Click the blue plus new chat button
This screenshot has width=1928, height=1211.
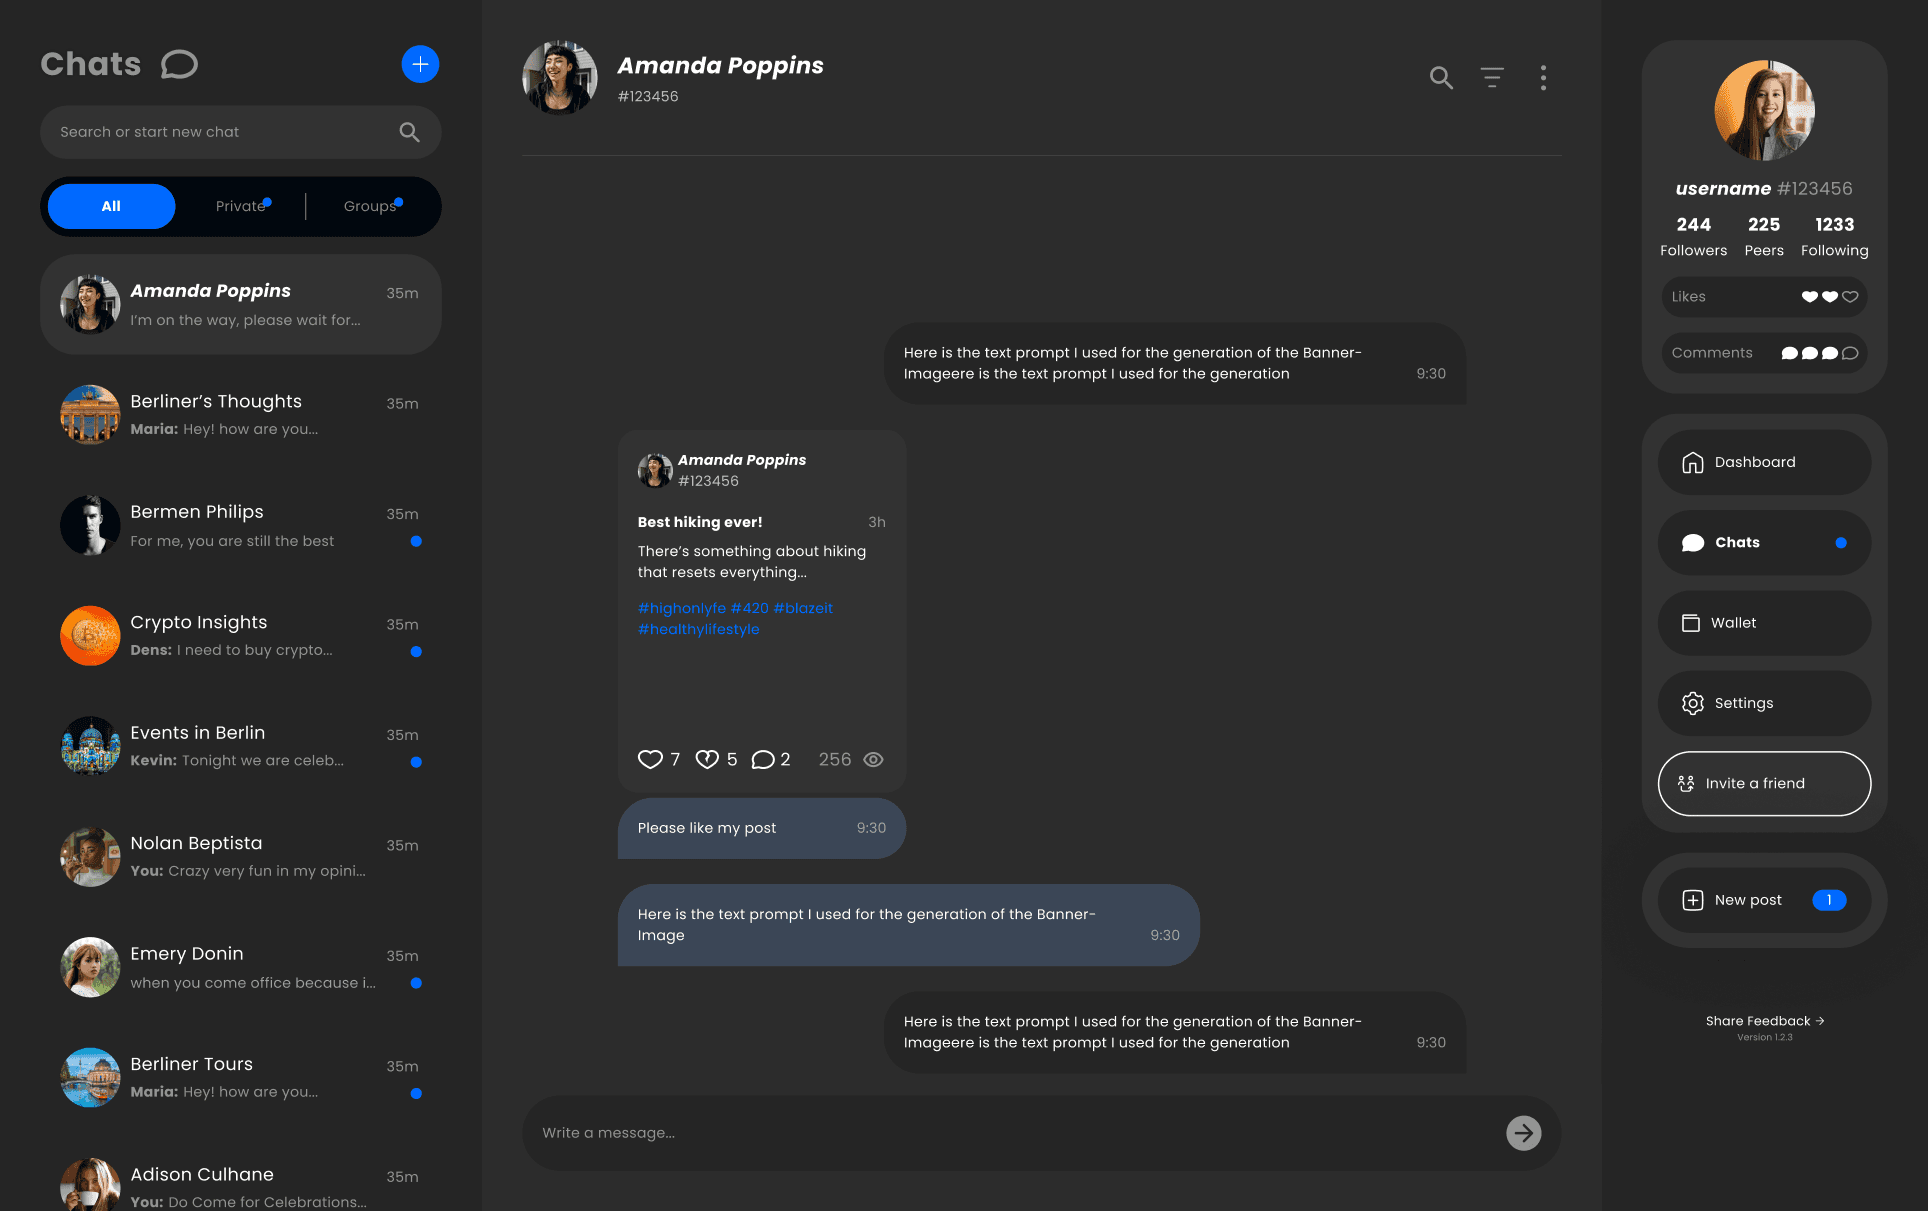click(x=420, y=64)
